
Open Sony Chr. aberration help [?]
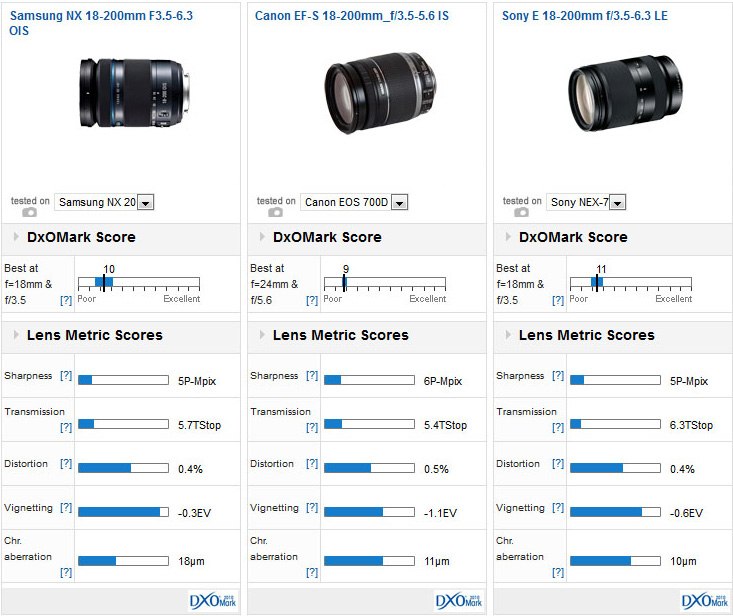(x=558, y=573)
